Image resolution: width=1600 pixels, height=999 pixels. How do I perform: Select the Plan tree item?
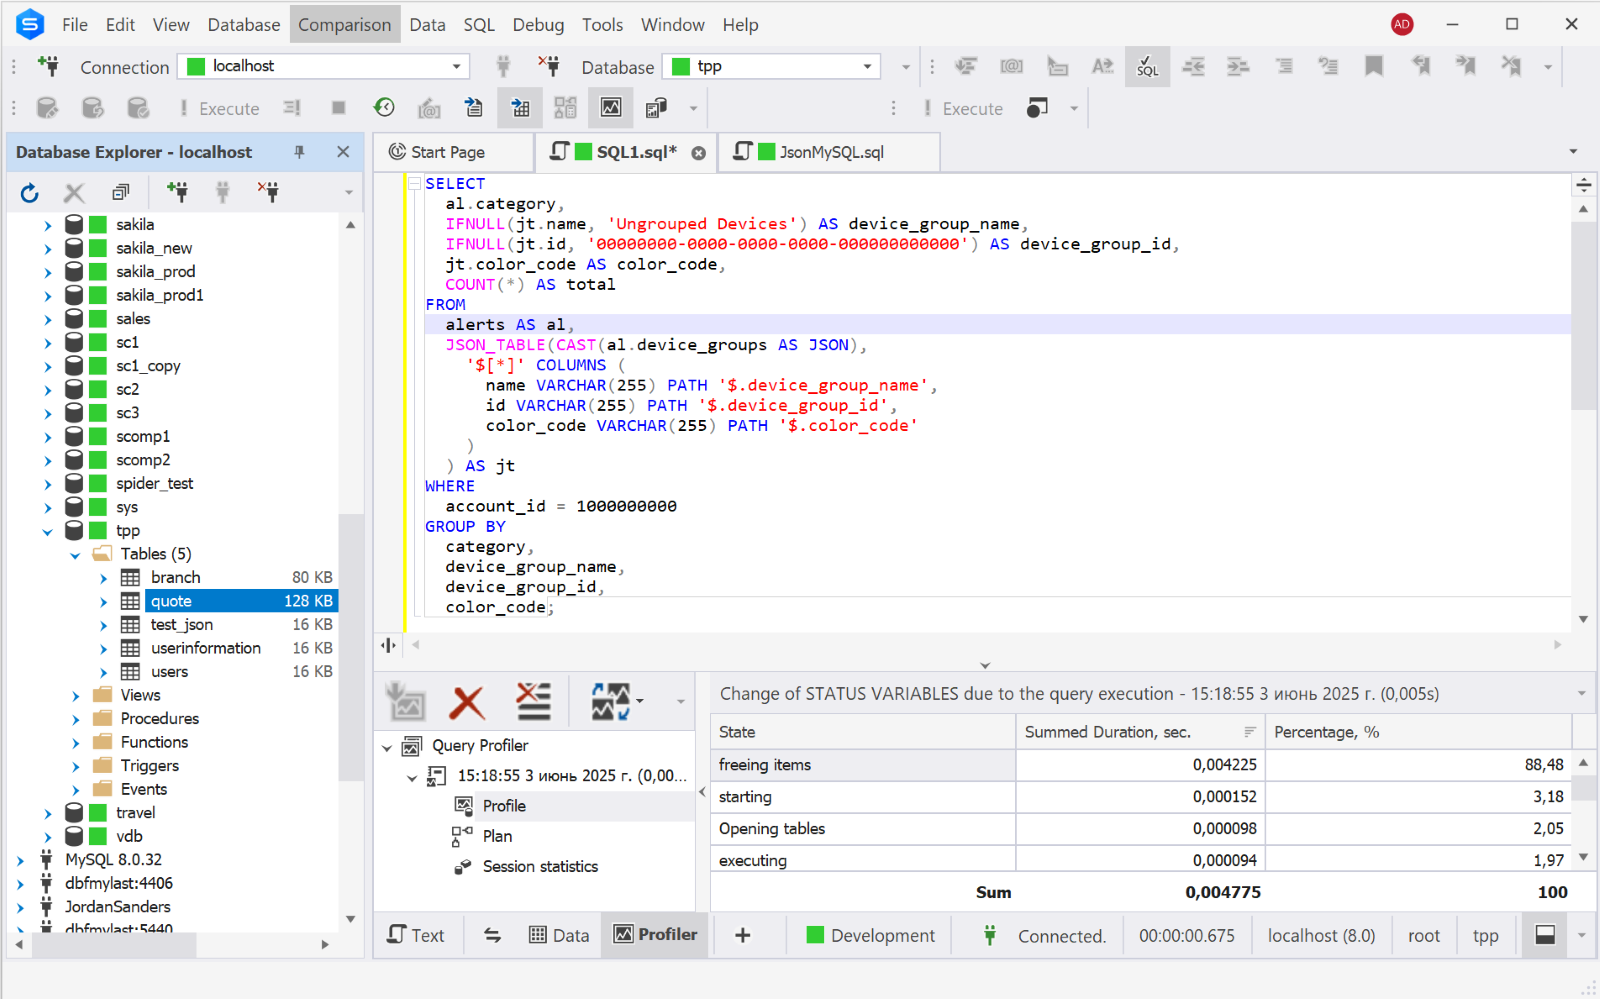pos(497,836)
